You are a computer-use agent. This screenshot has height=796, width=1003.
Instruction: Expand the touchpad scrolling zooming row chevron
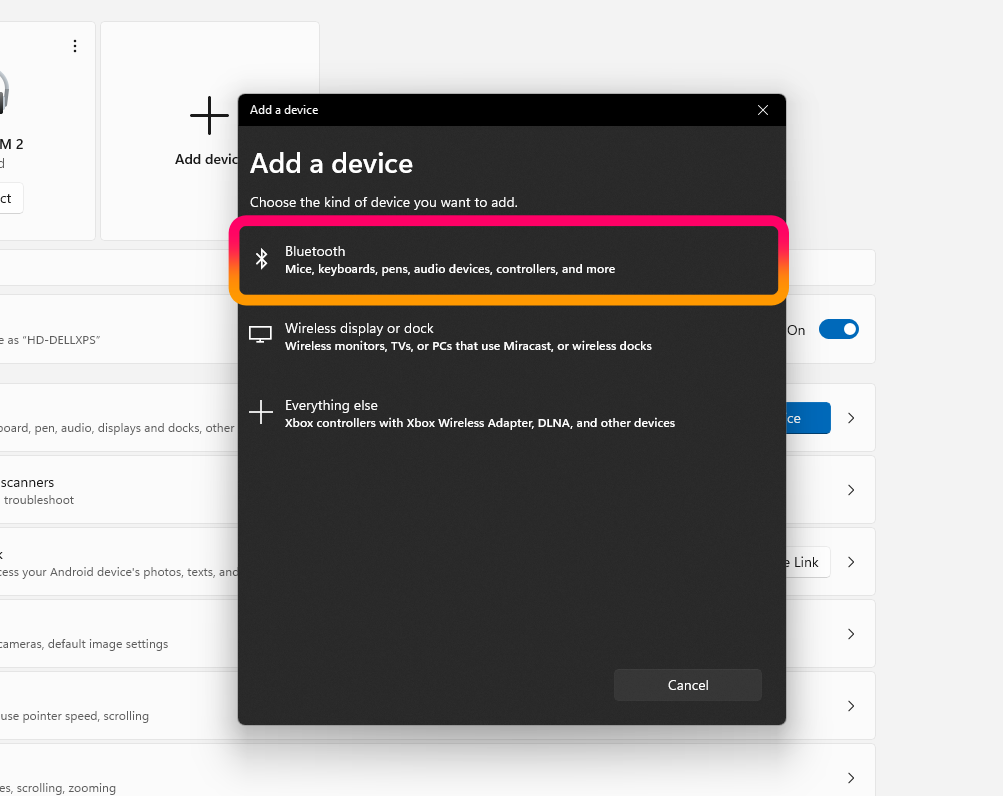[x=851, y=778]
